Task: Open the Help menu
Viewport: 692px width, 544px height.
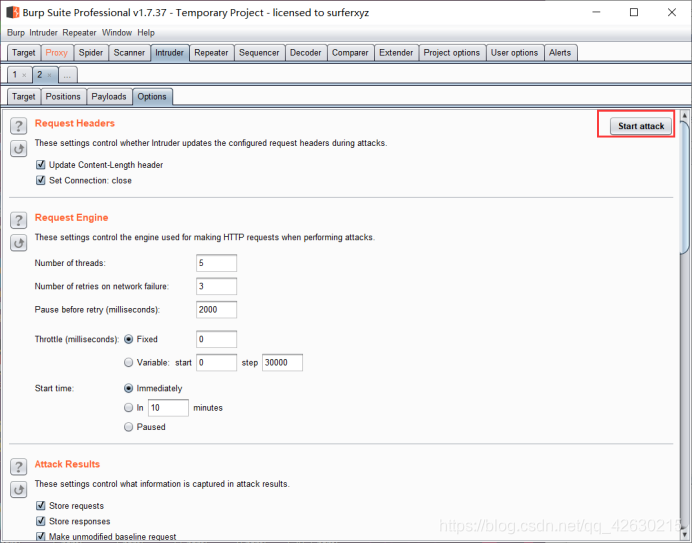Action: 146,33
